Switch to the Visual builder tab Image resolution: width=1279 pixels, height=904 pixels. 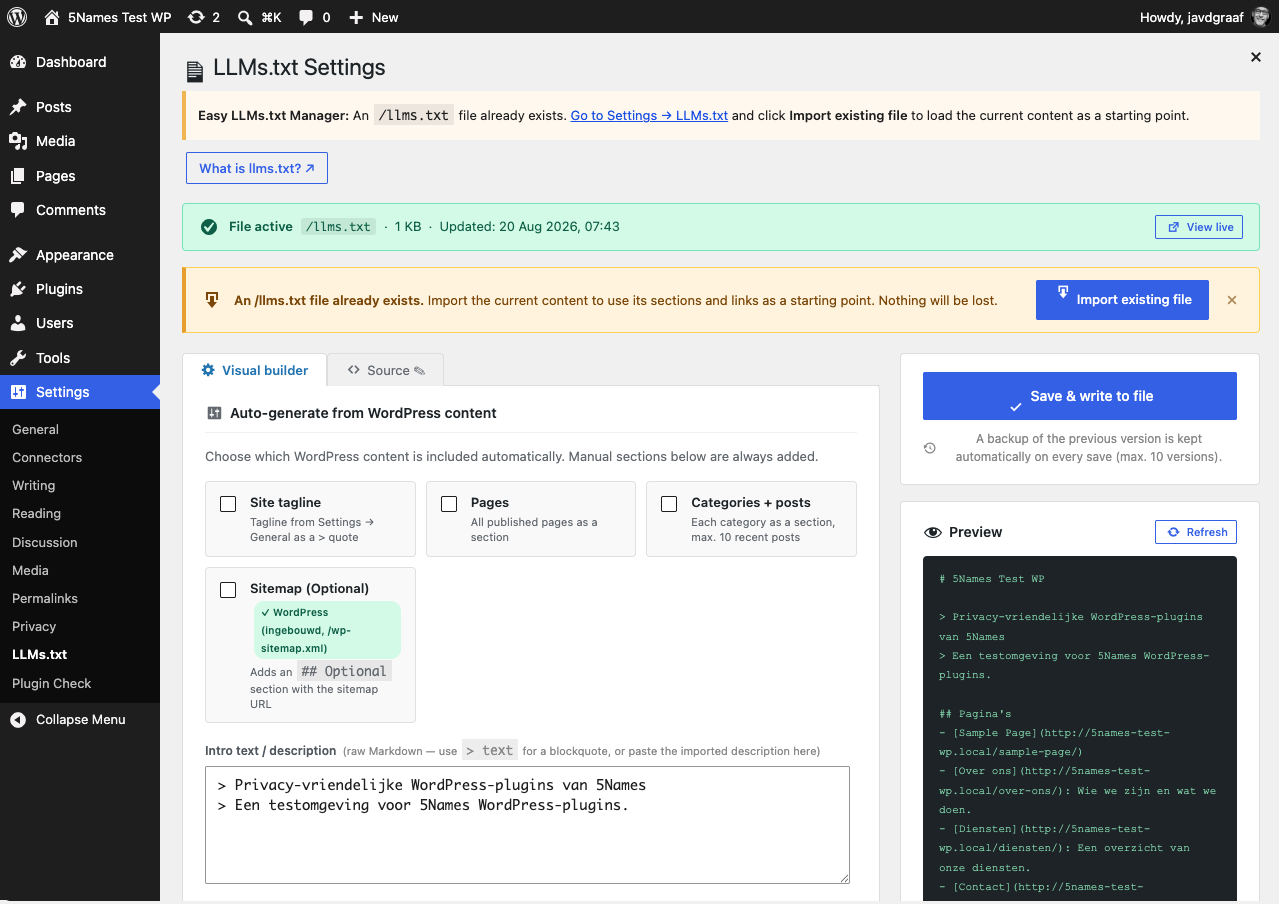click(255, 370)
